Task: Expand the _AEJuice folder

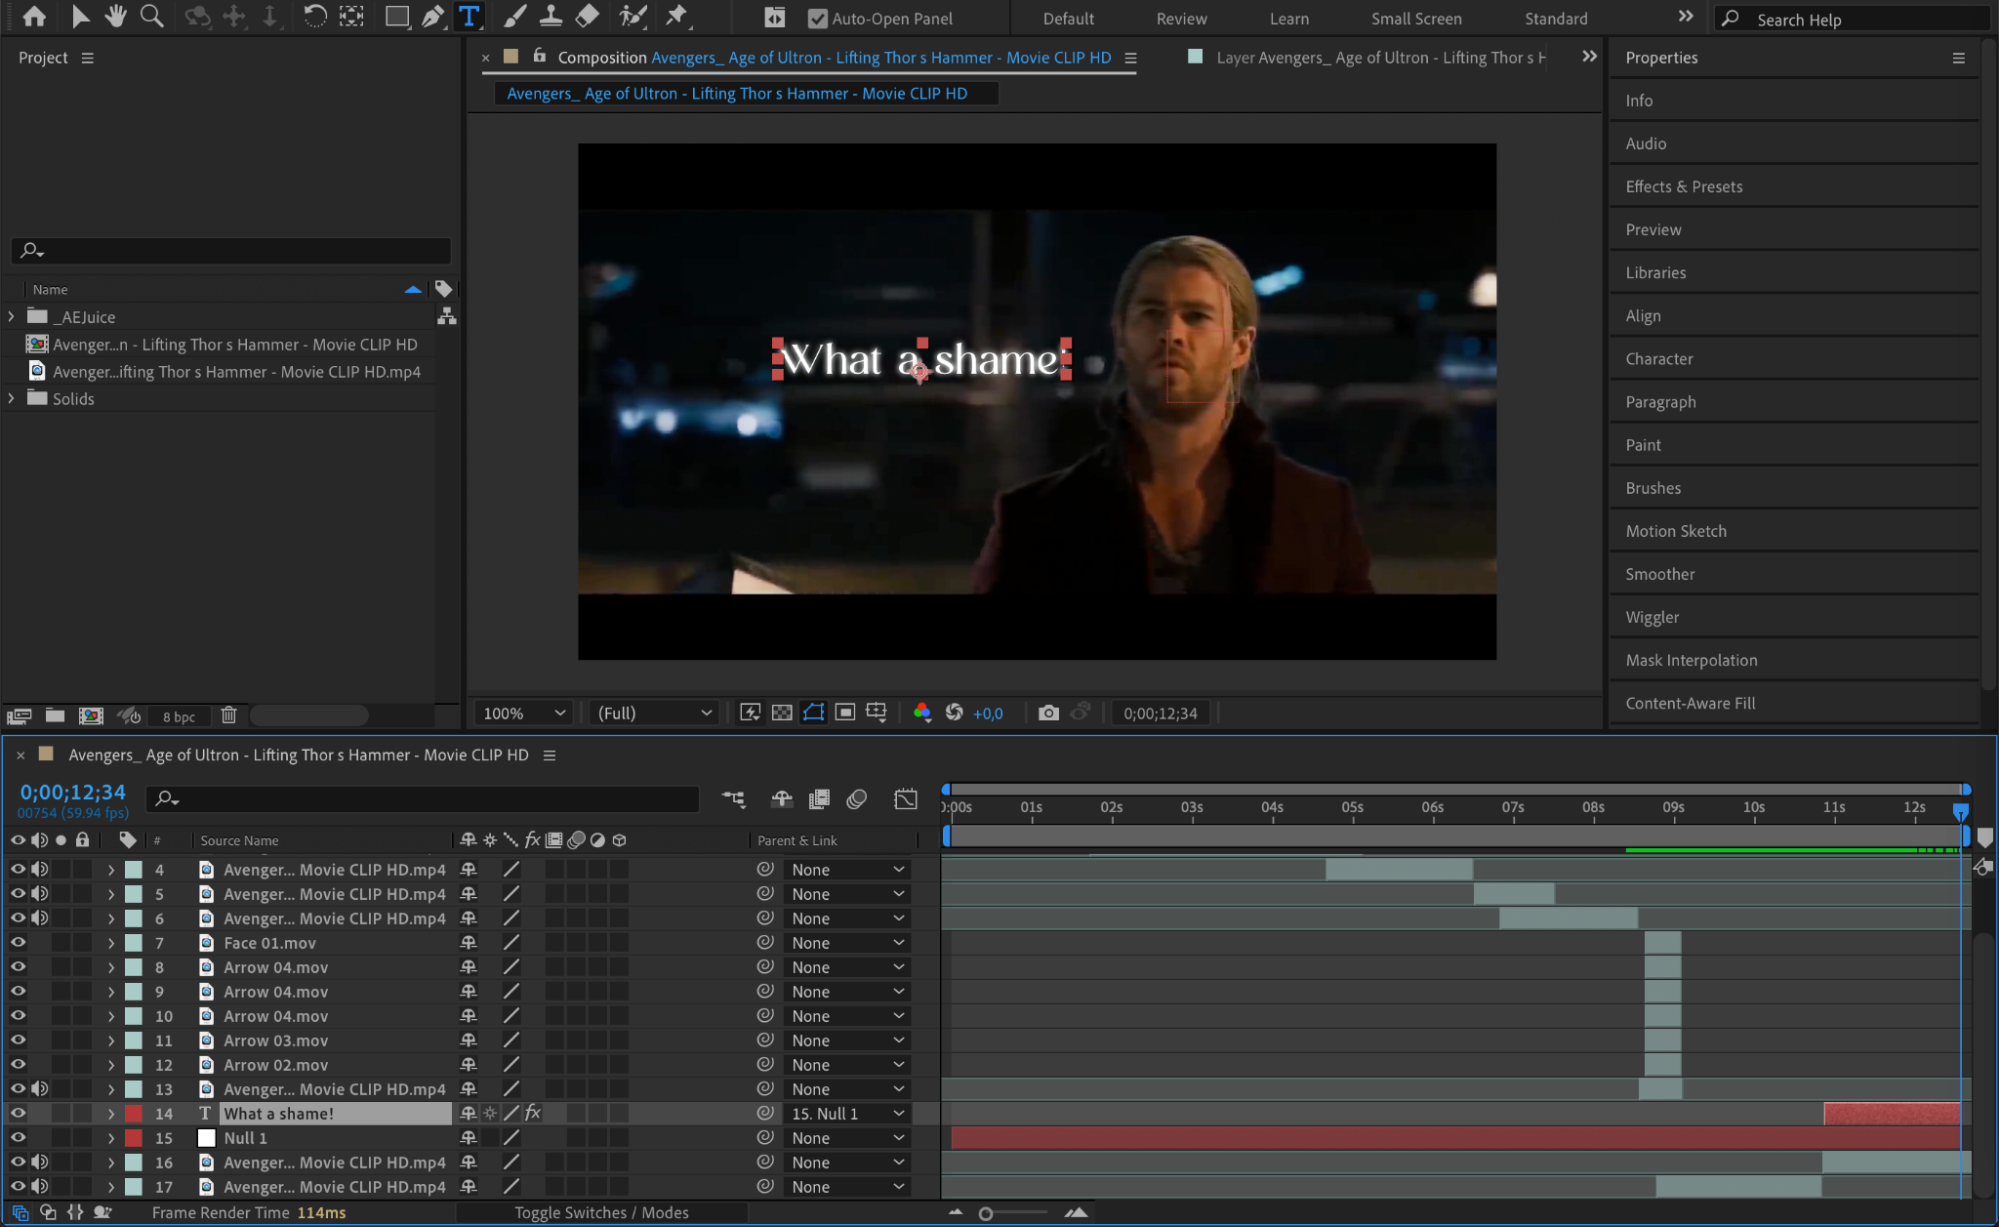Action: tap(11, 316)
